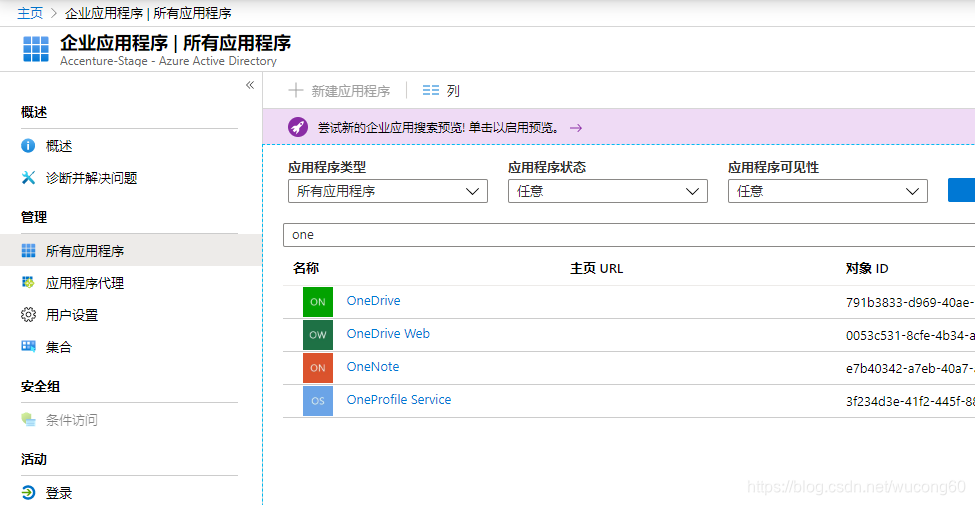Open the OneDrive Web application link
Image resolution: width=975 pixels, height=505 pixels.
pyautogui.click(x=388, y=333)
